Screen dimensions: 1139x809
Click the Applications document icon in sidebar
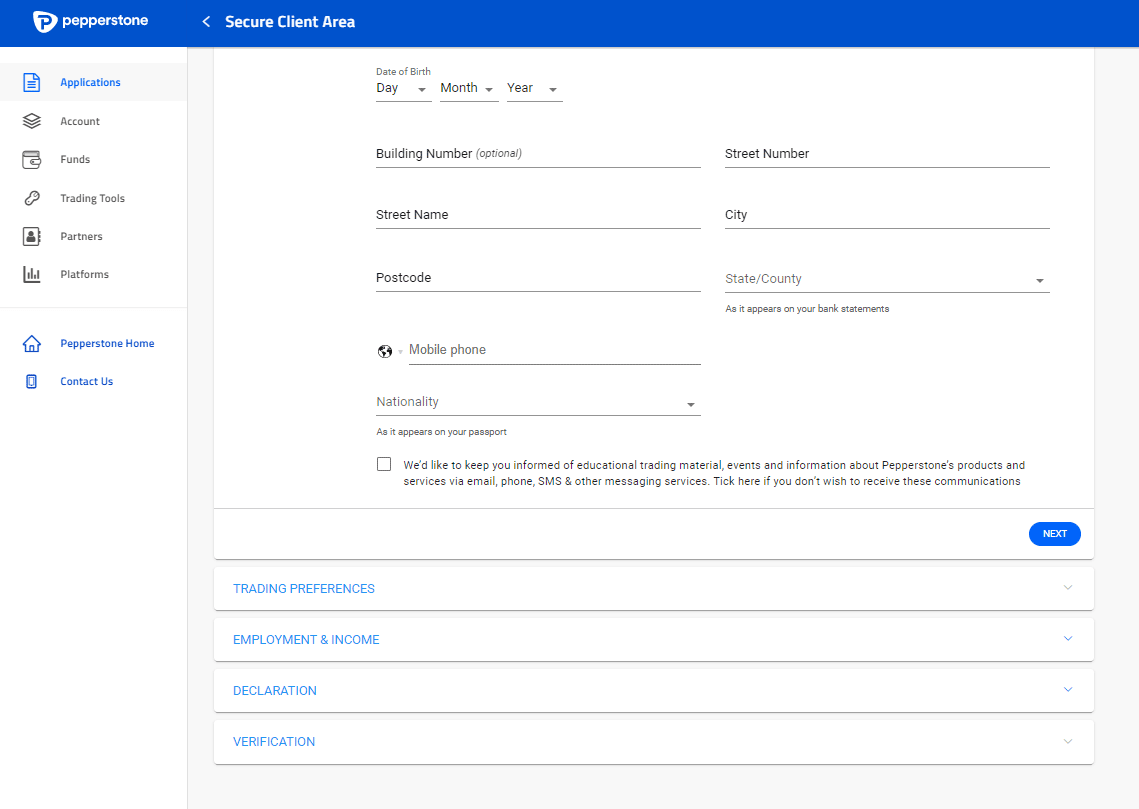click(x=32, y=83)
